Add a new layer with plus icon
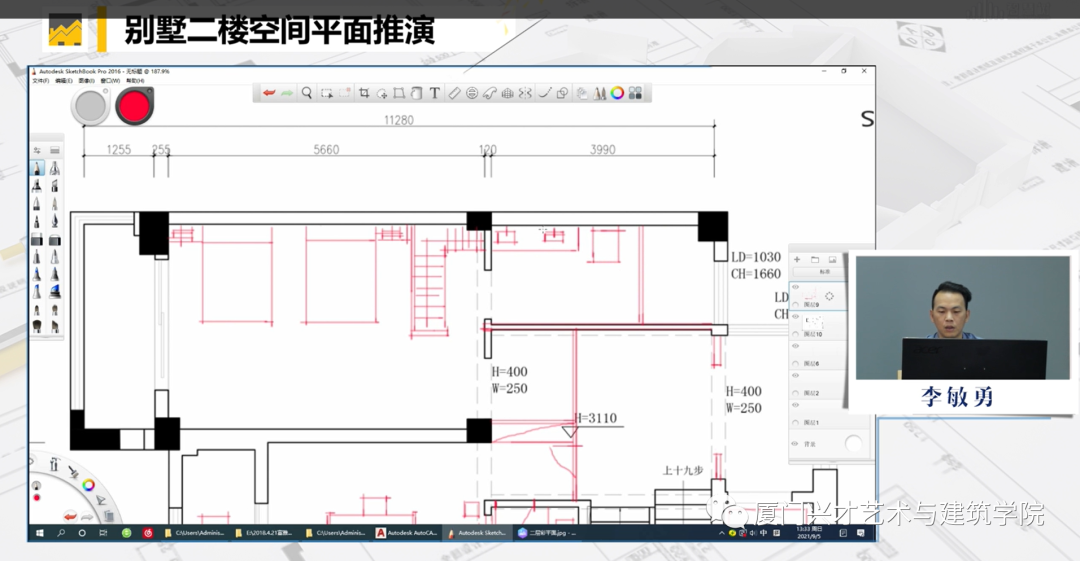 click(x=797, y=259)
